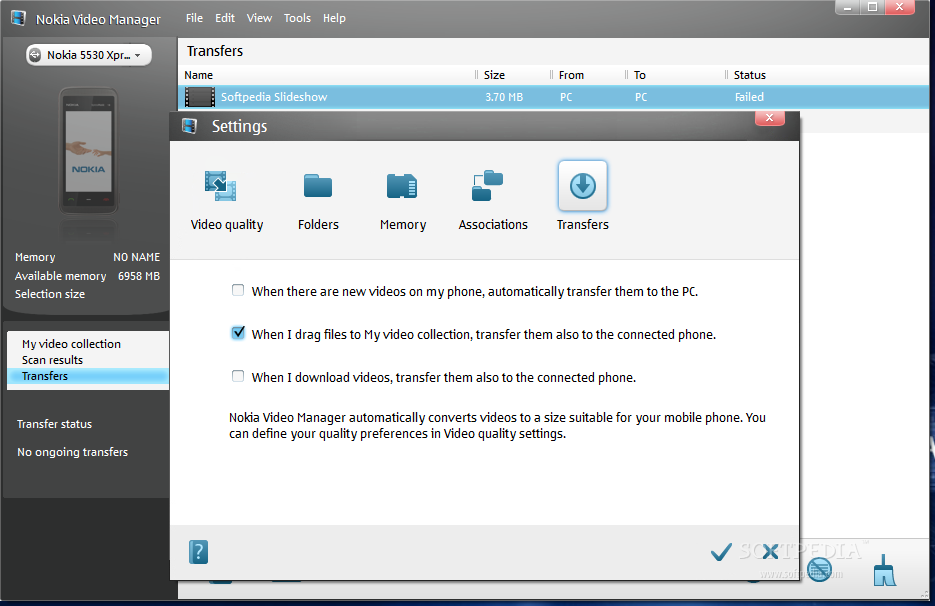Click the Settings dialog title icon

click(190, 126)
